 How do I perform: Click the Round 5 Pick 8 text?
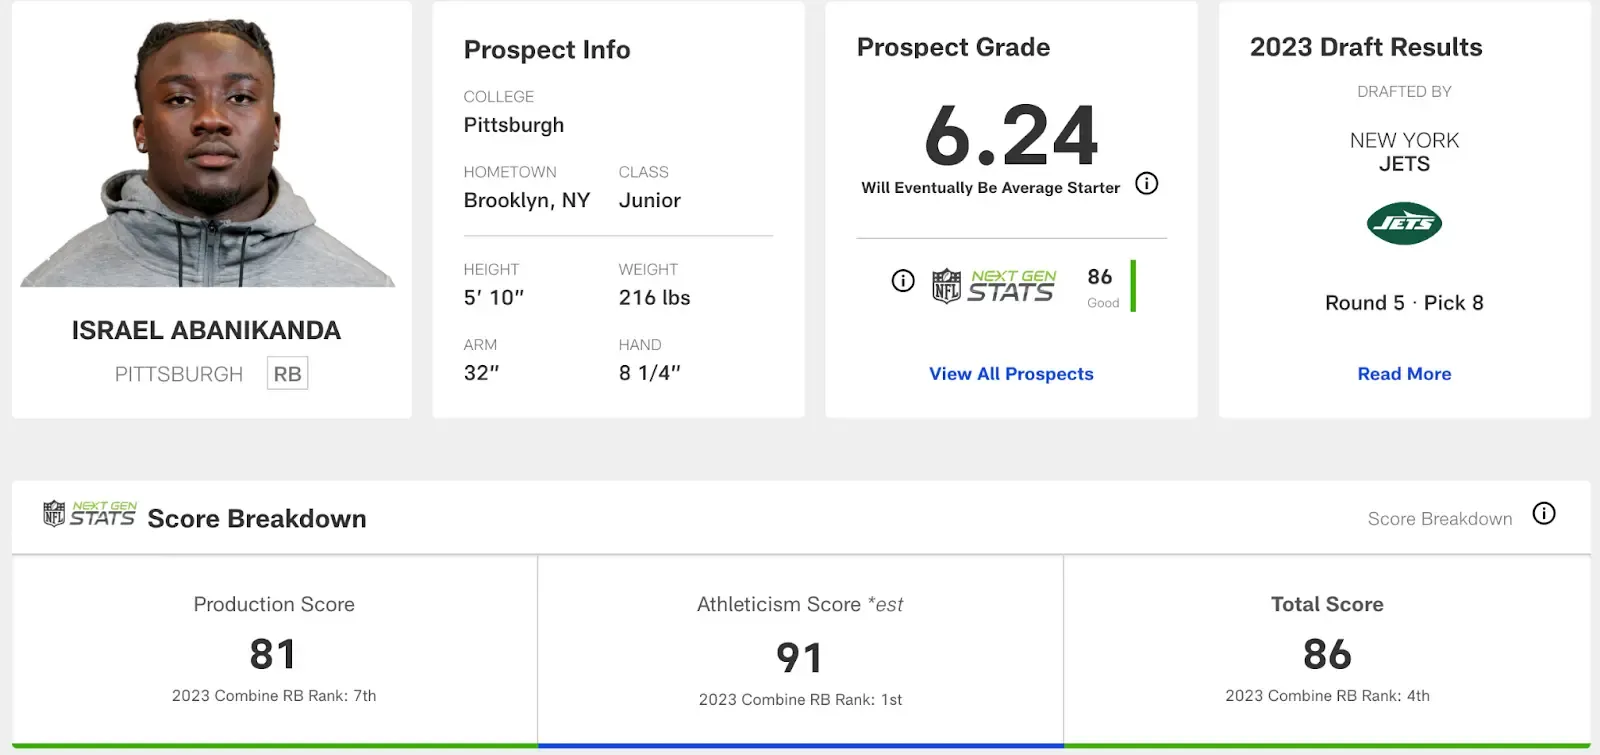tap(1404, 303)
